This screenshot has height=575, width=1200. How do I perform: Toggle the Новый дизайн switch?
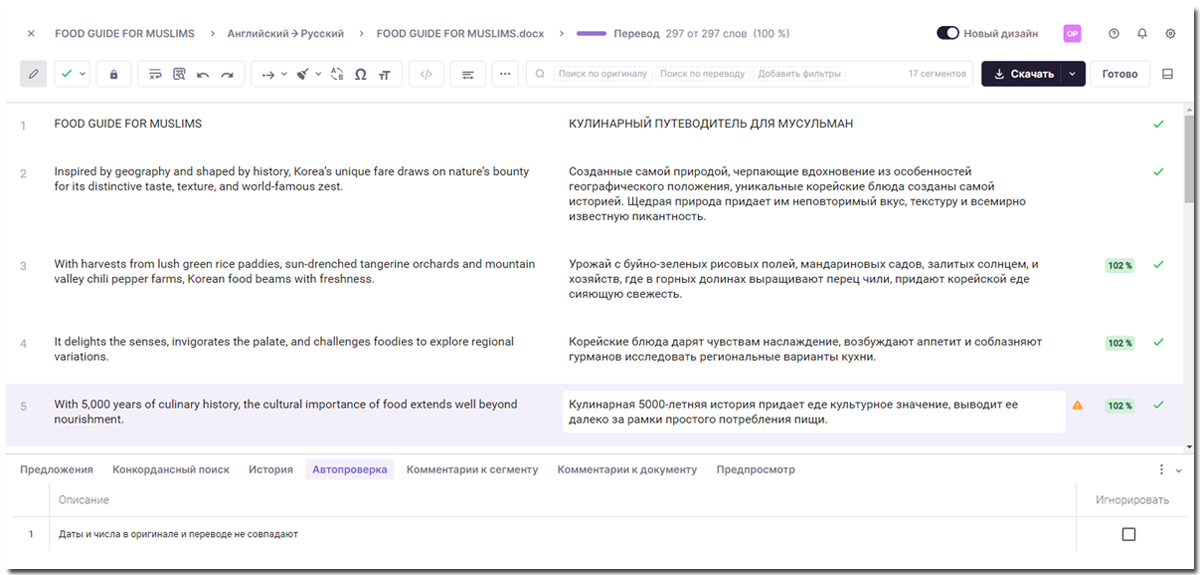click(948, 33)
